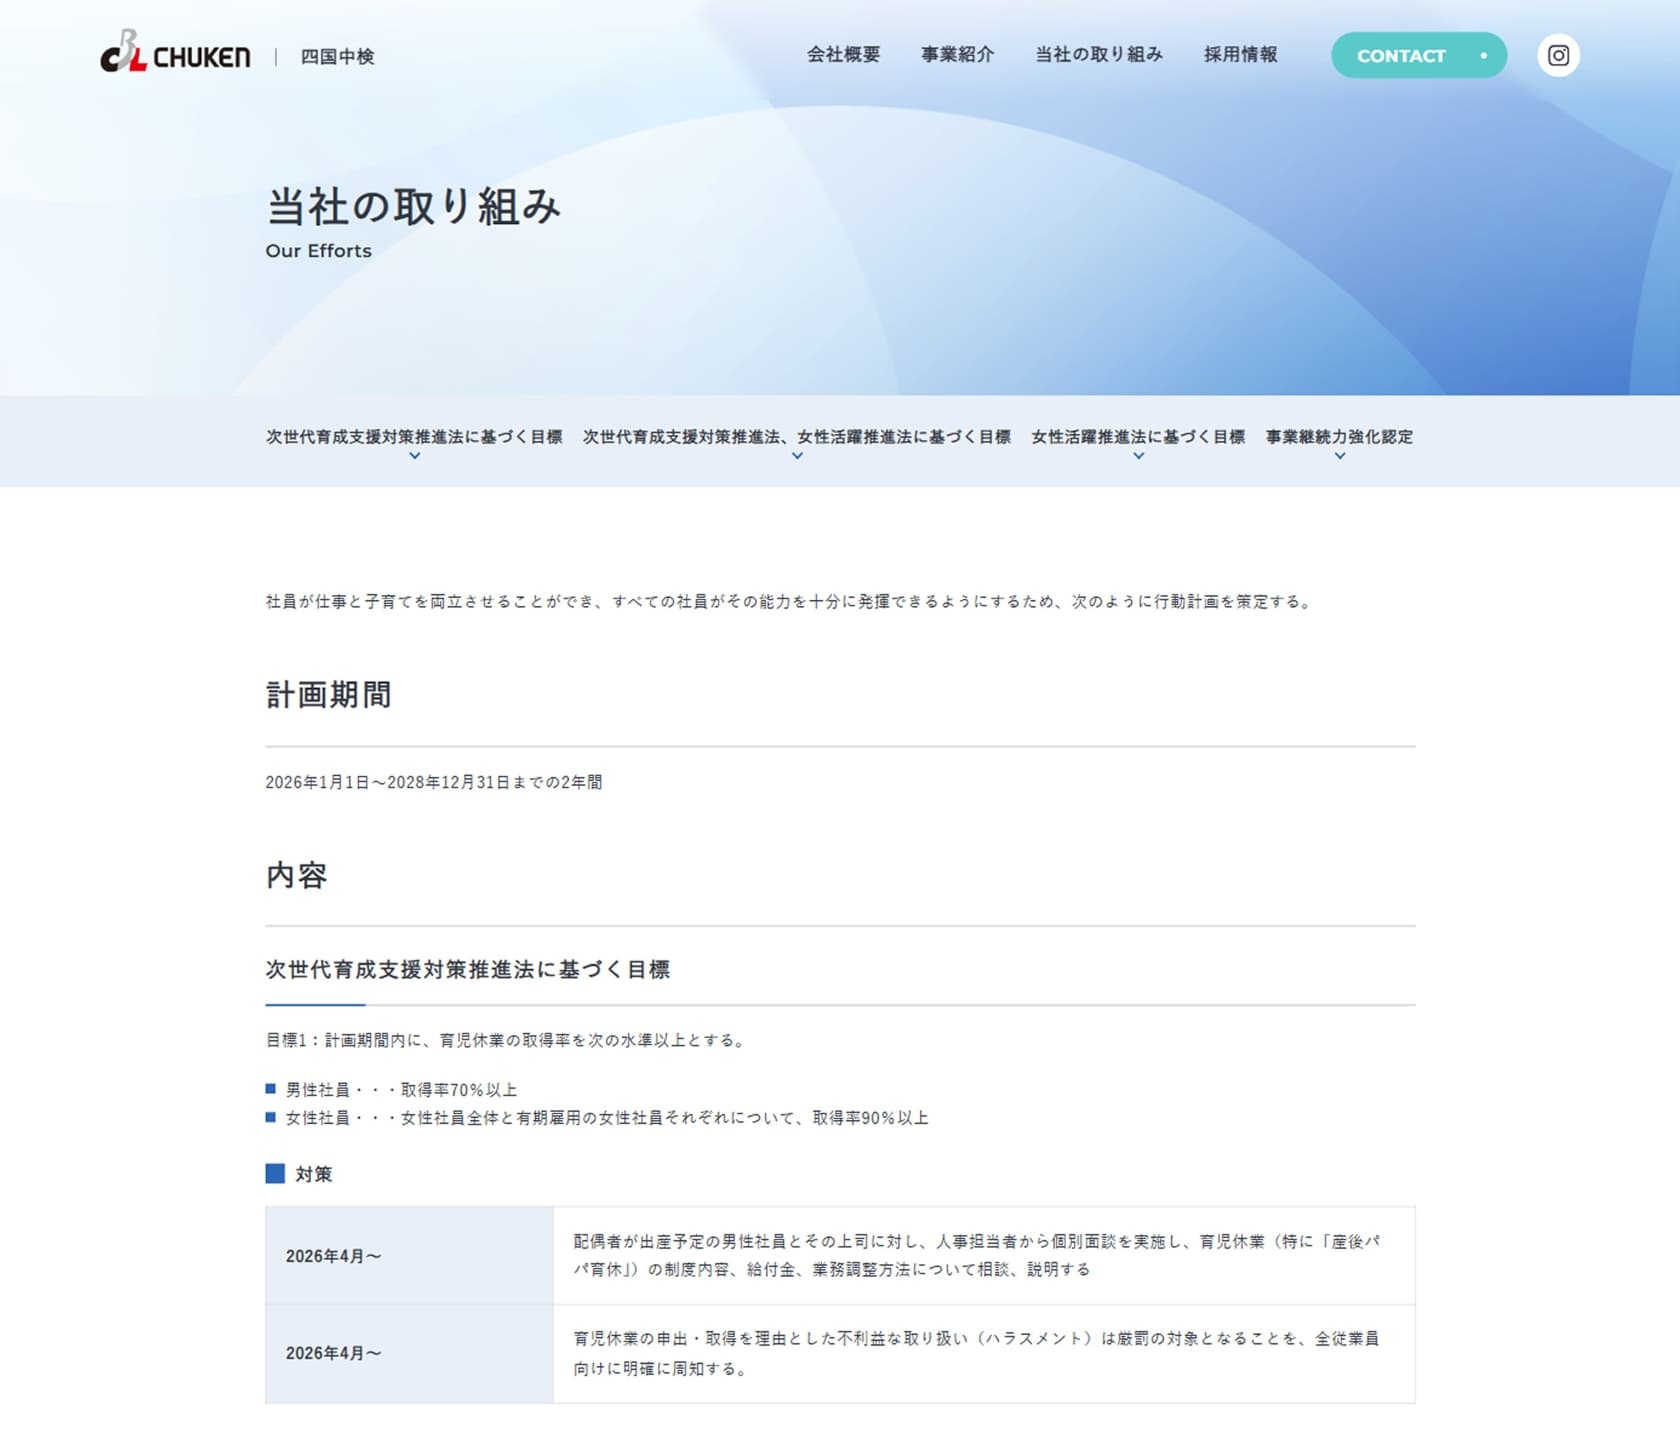Select the 四国中検 header text
This screenshot has height=1429, width=1680.
[337, 57]
